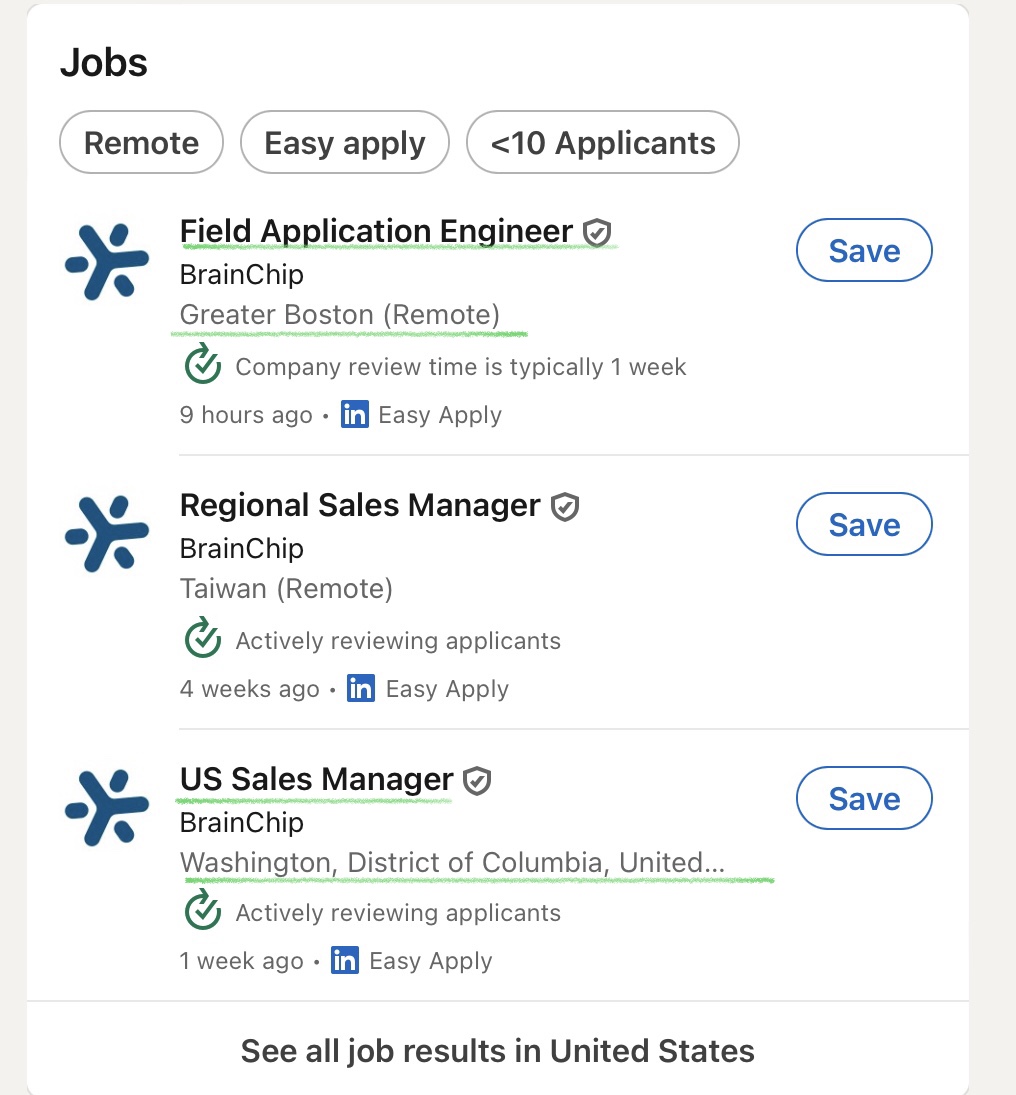This screenshot has width=1016, height=1095.
Task: Click BrainChip logo beside Regional Sales Manager
Action: (x=106, y=535)
